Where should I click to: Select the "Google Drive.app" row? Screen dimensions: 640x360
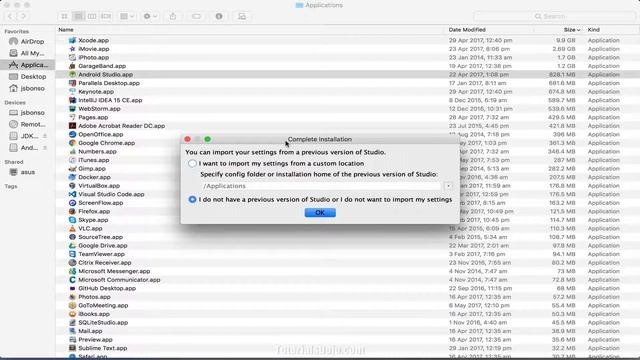pyautogui.click(x=348, y=246)
